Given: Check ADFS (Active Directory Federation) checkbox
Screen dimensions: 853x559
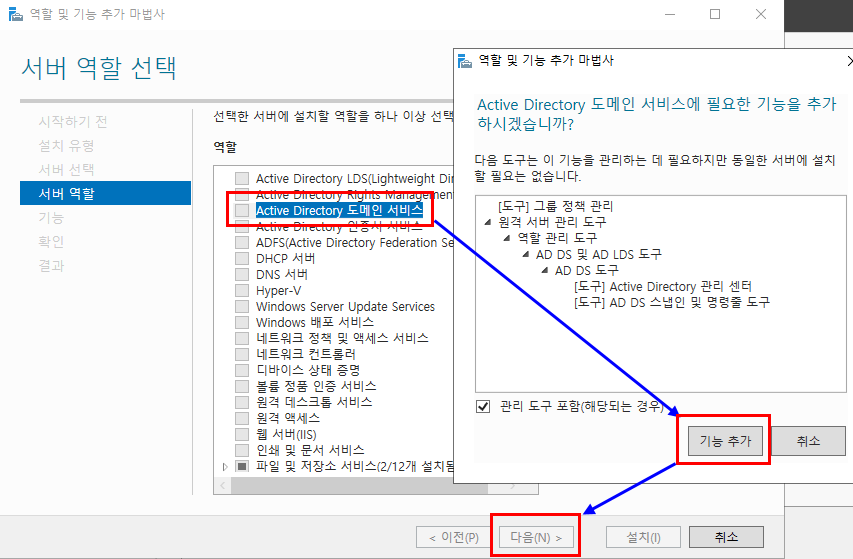Looking at the screenshot, I should coord(242,243).
